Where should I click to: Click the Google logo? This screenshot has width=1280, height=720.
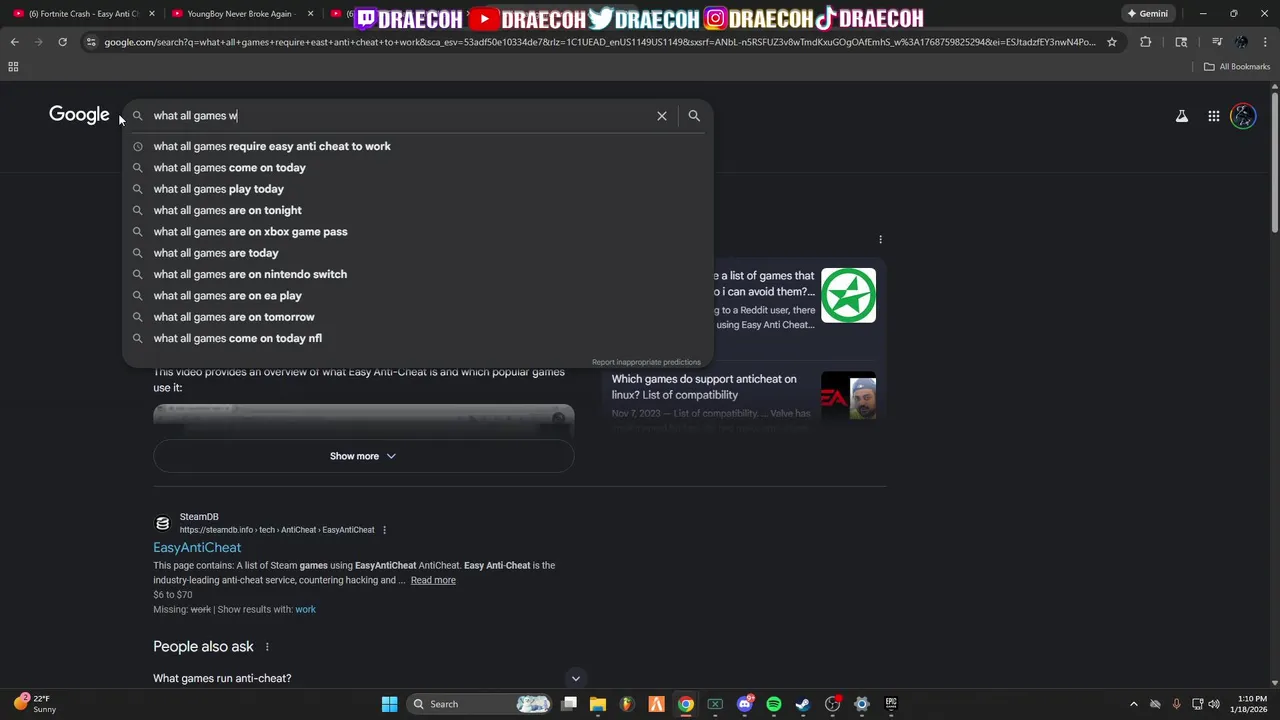(79, 115)
